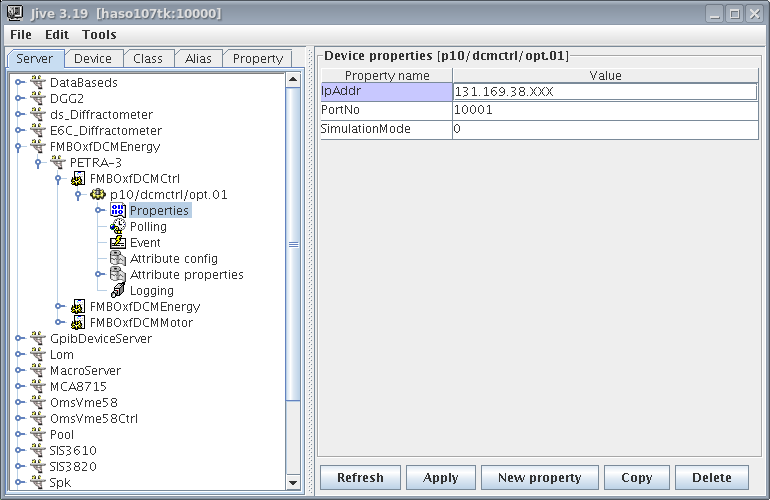770x500 pixels.
Task: Click the E6C_Diffractometer server icon
Action: pos(38,130)
